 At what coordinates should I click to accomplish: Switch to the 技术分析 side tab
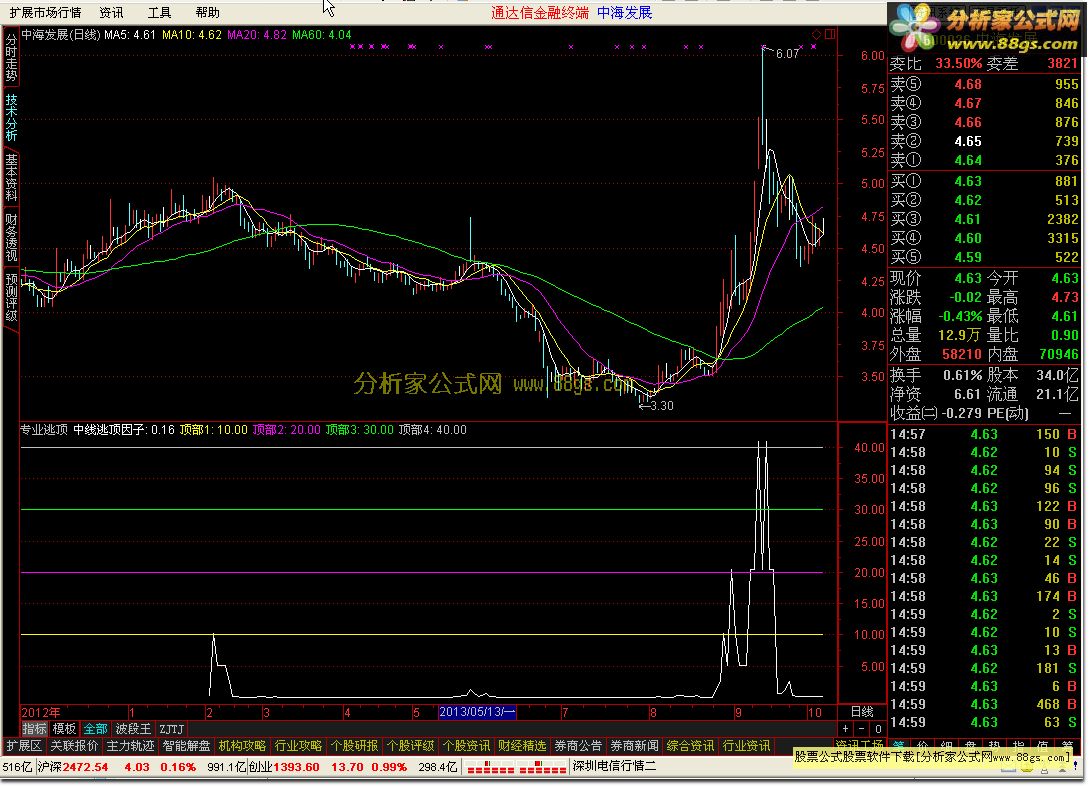[11, 118]
